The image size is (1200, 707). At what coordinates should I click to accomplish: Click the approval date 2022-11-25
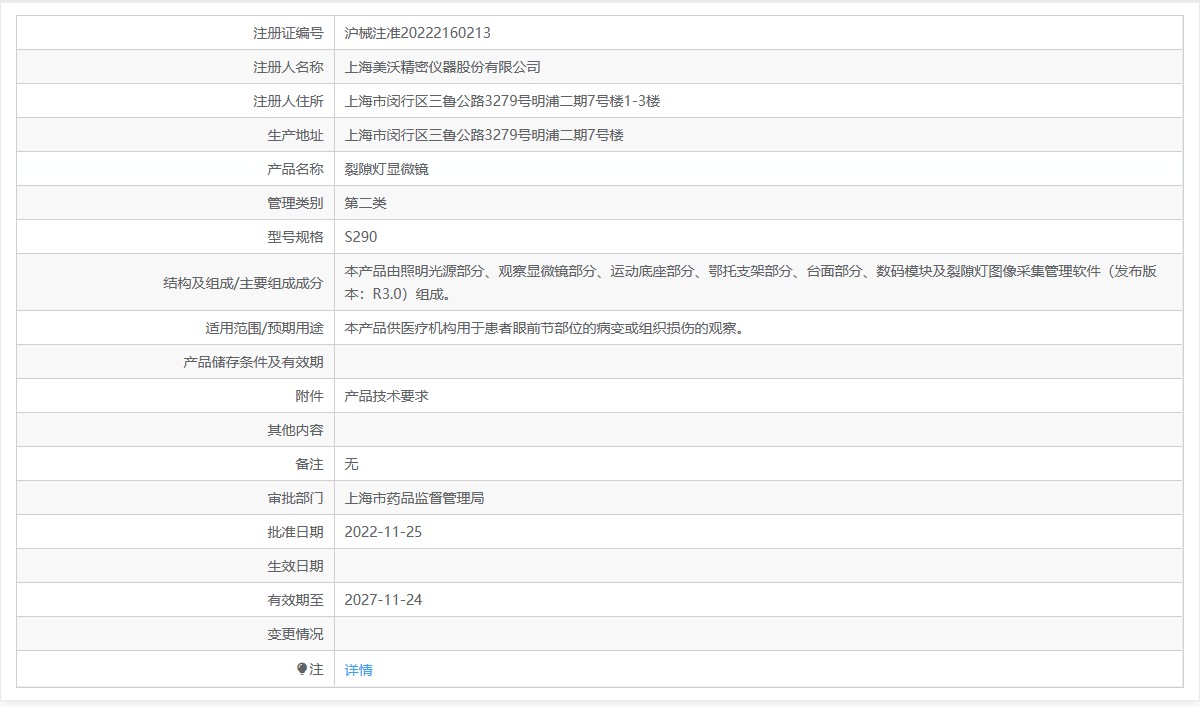pyautogui.click(x=383, y=532)
